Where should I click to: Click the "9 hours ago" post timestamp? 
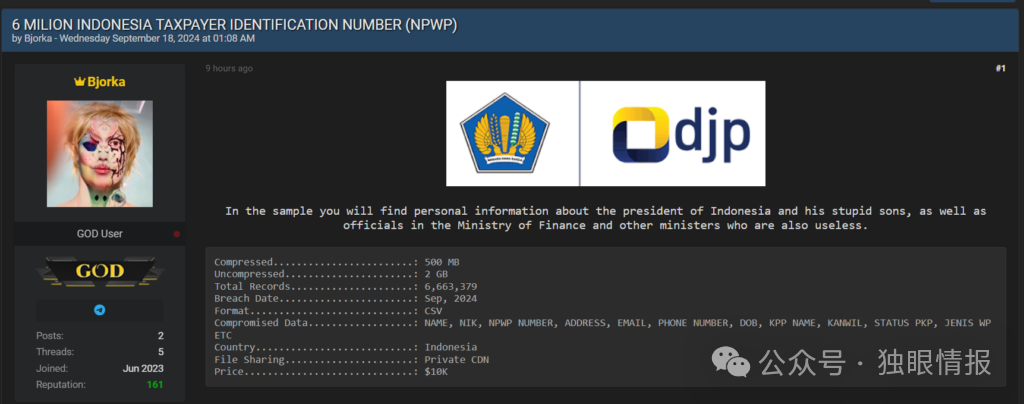229,68
